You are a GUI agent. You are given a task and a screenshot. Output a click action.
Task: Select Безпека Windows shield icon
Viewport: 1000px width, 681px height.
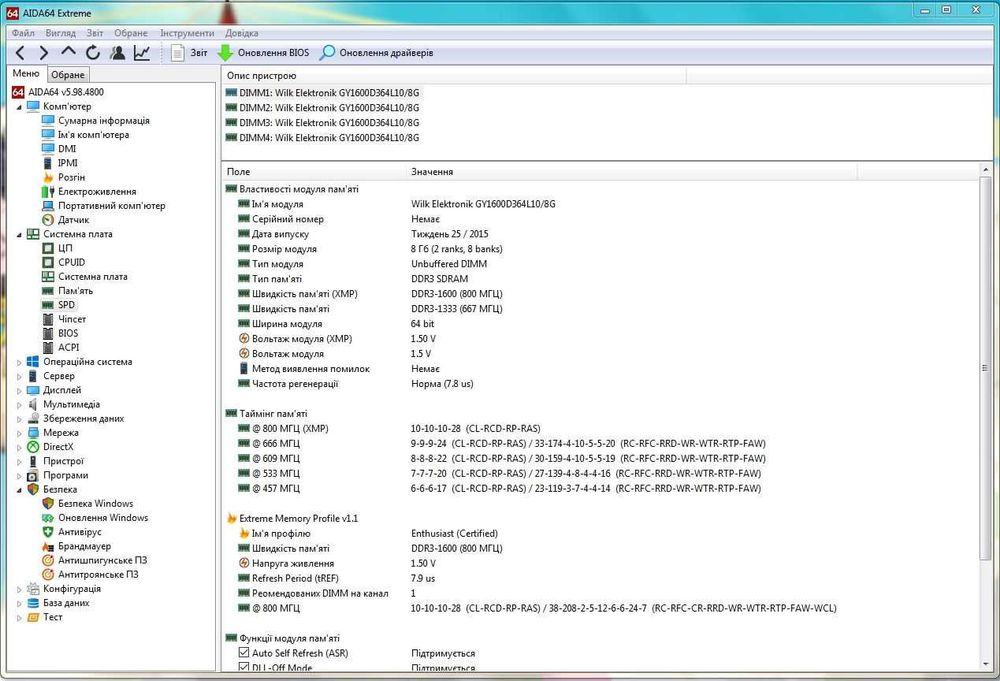click(48, 504)
